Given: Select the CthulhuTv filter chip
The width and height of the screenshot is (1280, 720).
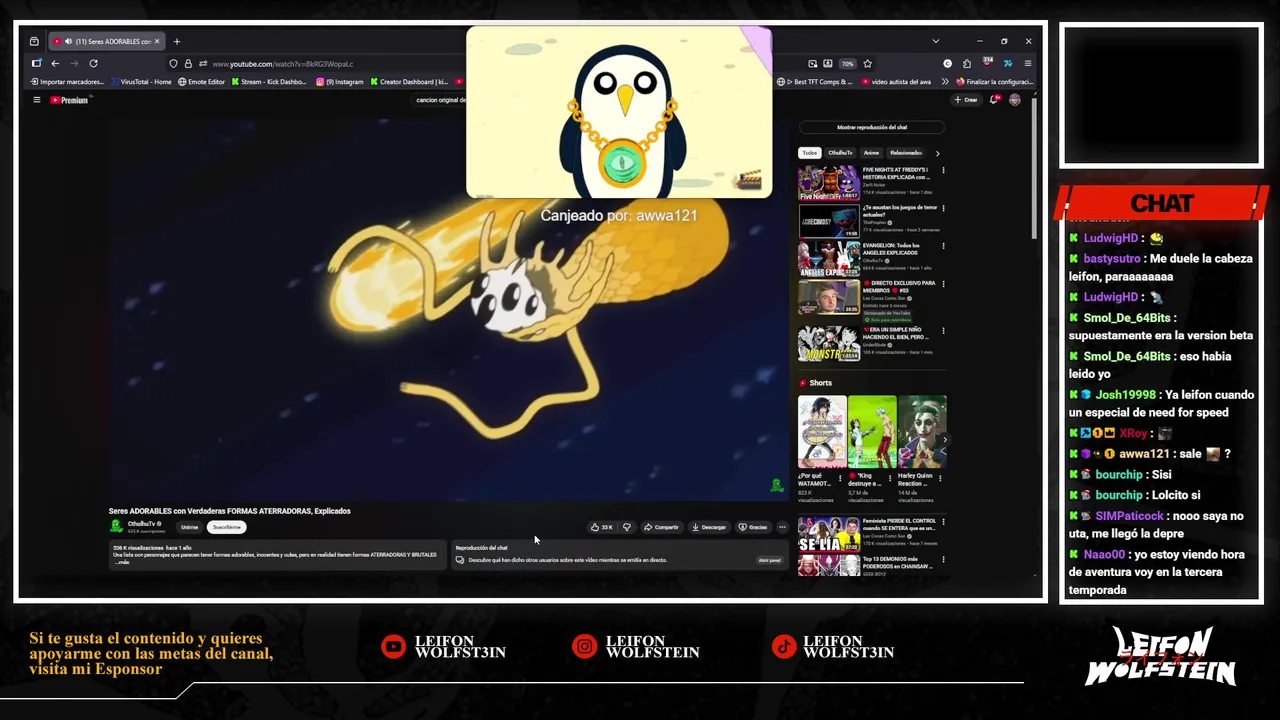Looking at the screenshot, I should (840, 153).
